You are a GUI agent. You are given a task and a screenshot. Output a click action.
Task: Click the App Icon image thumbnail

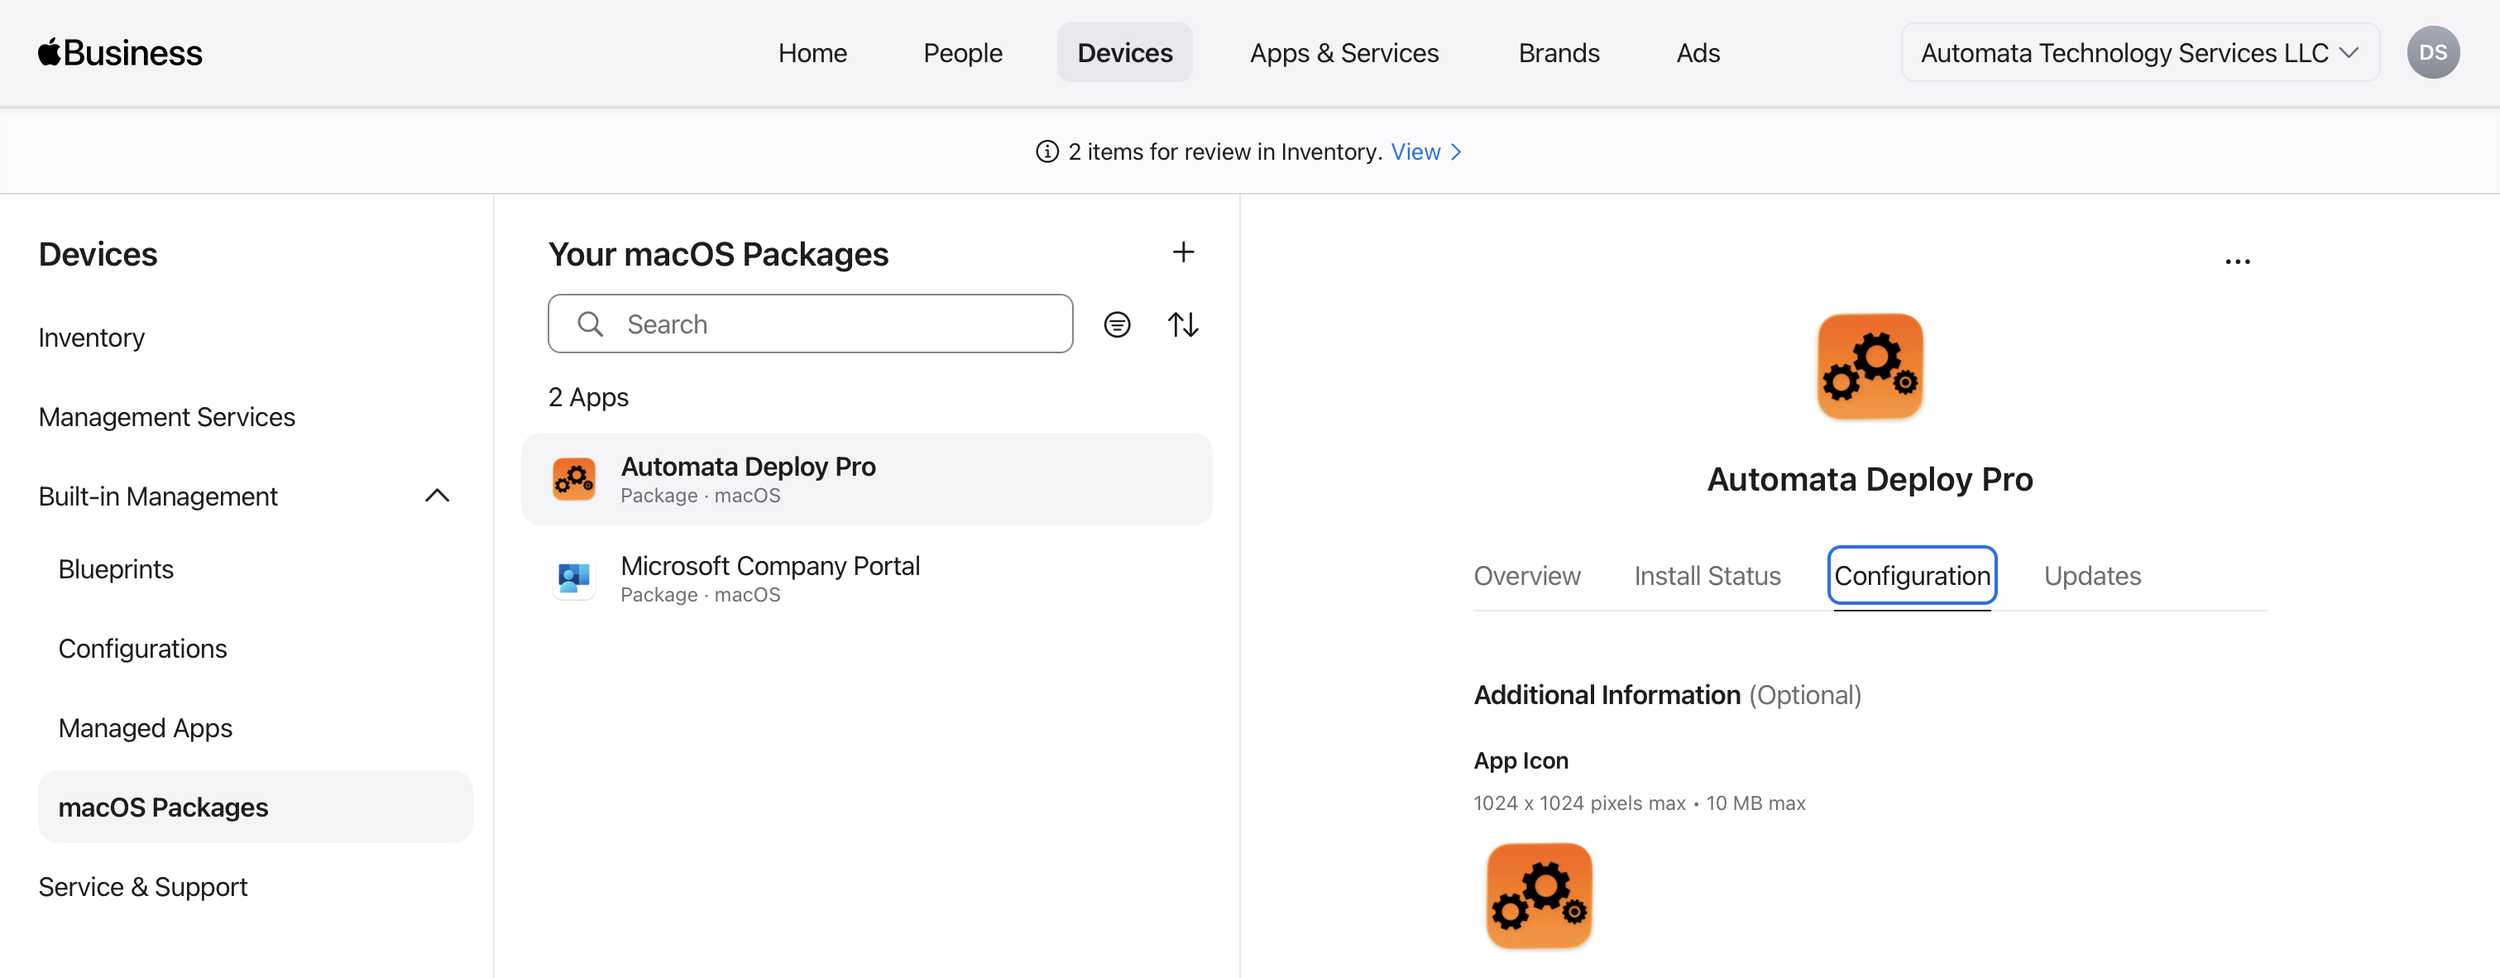pos(1539,896)
